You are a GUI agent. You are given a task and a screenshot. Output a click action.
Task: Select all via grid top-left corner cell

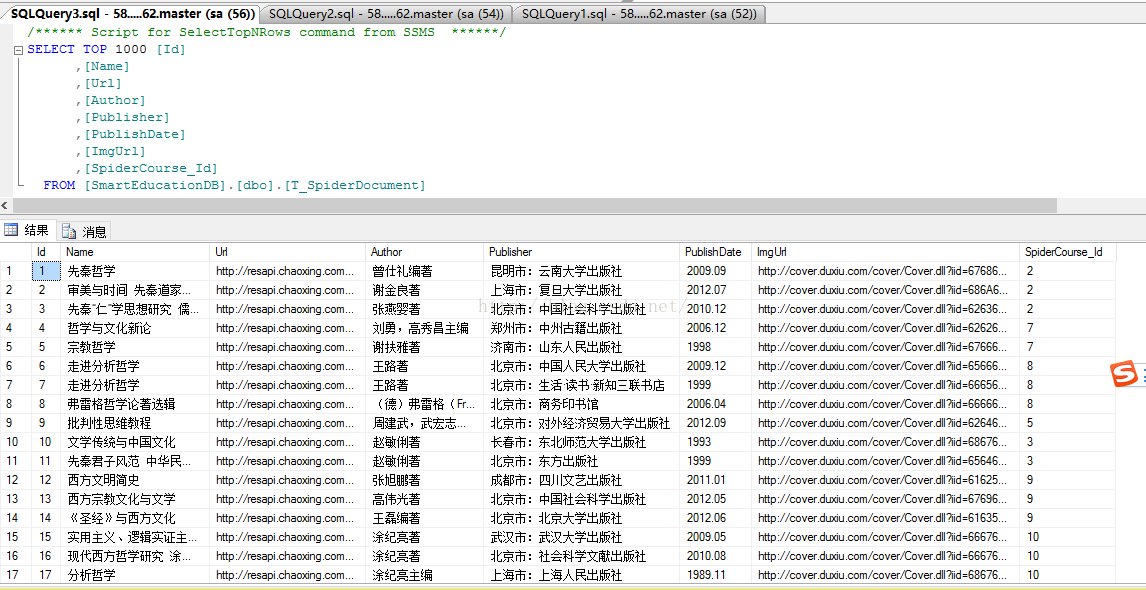point(15,251)
